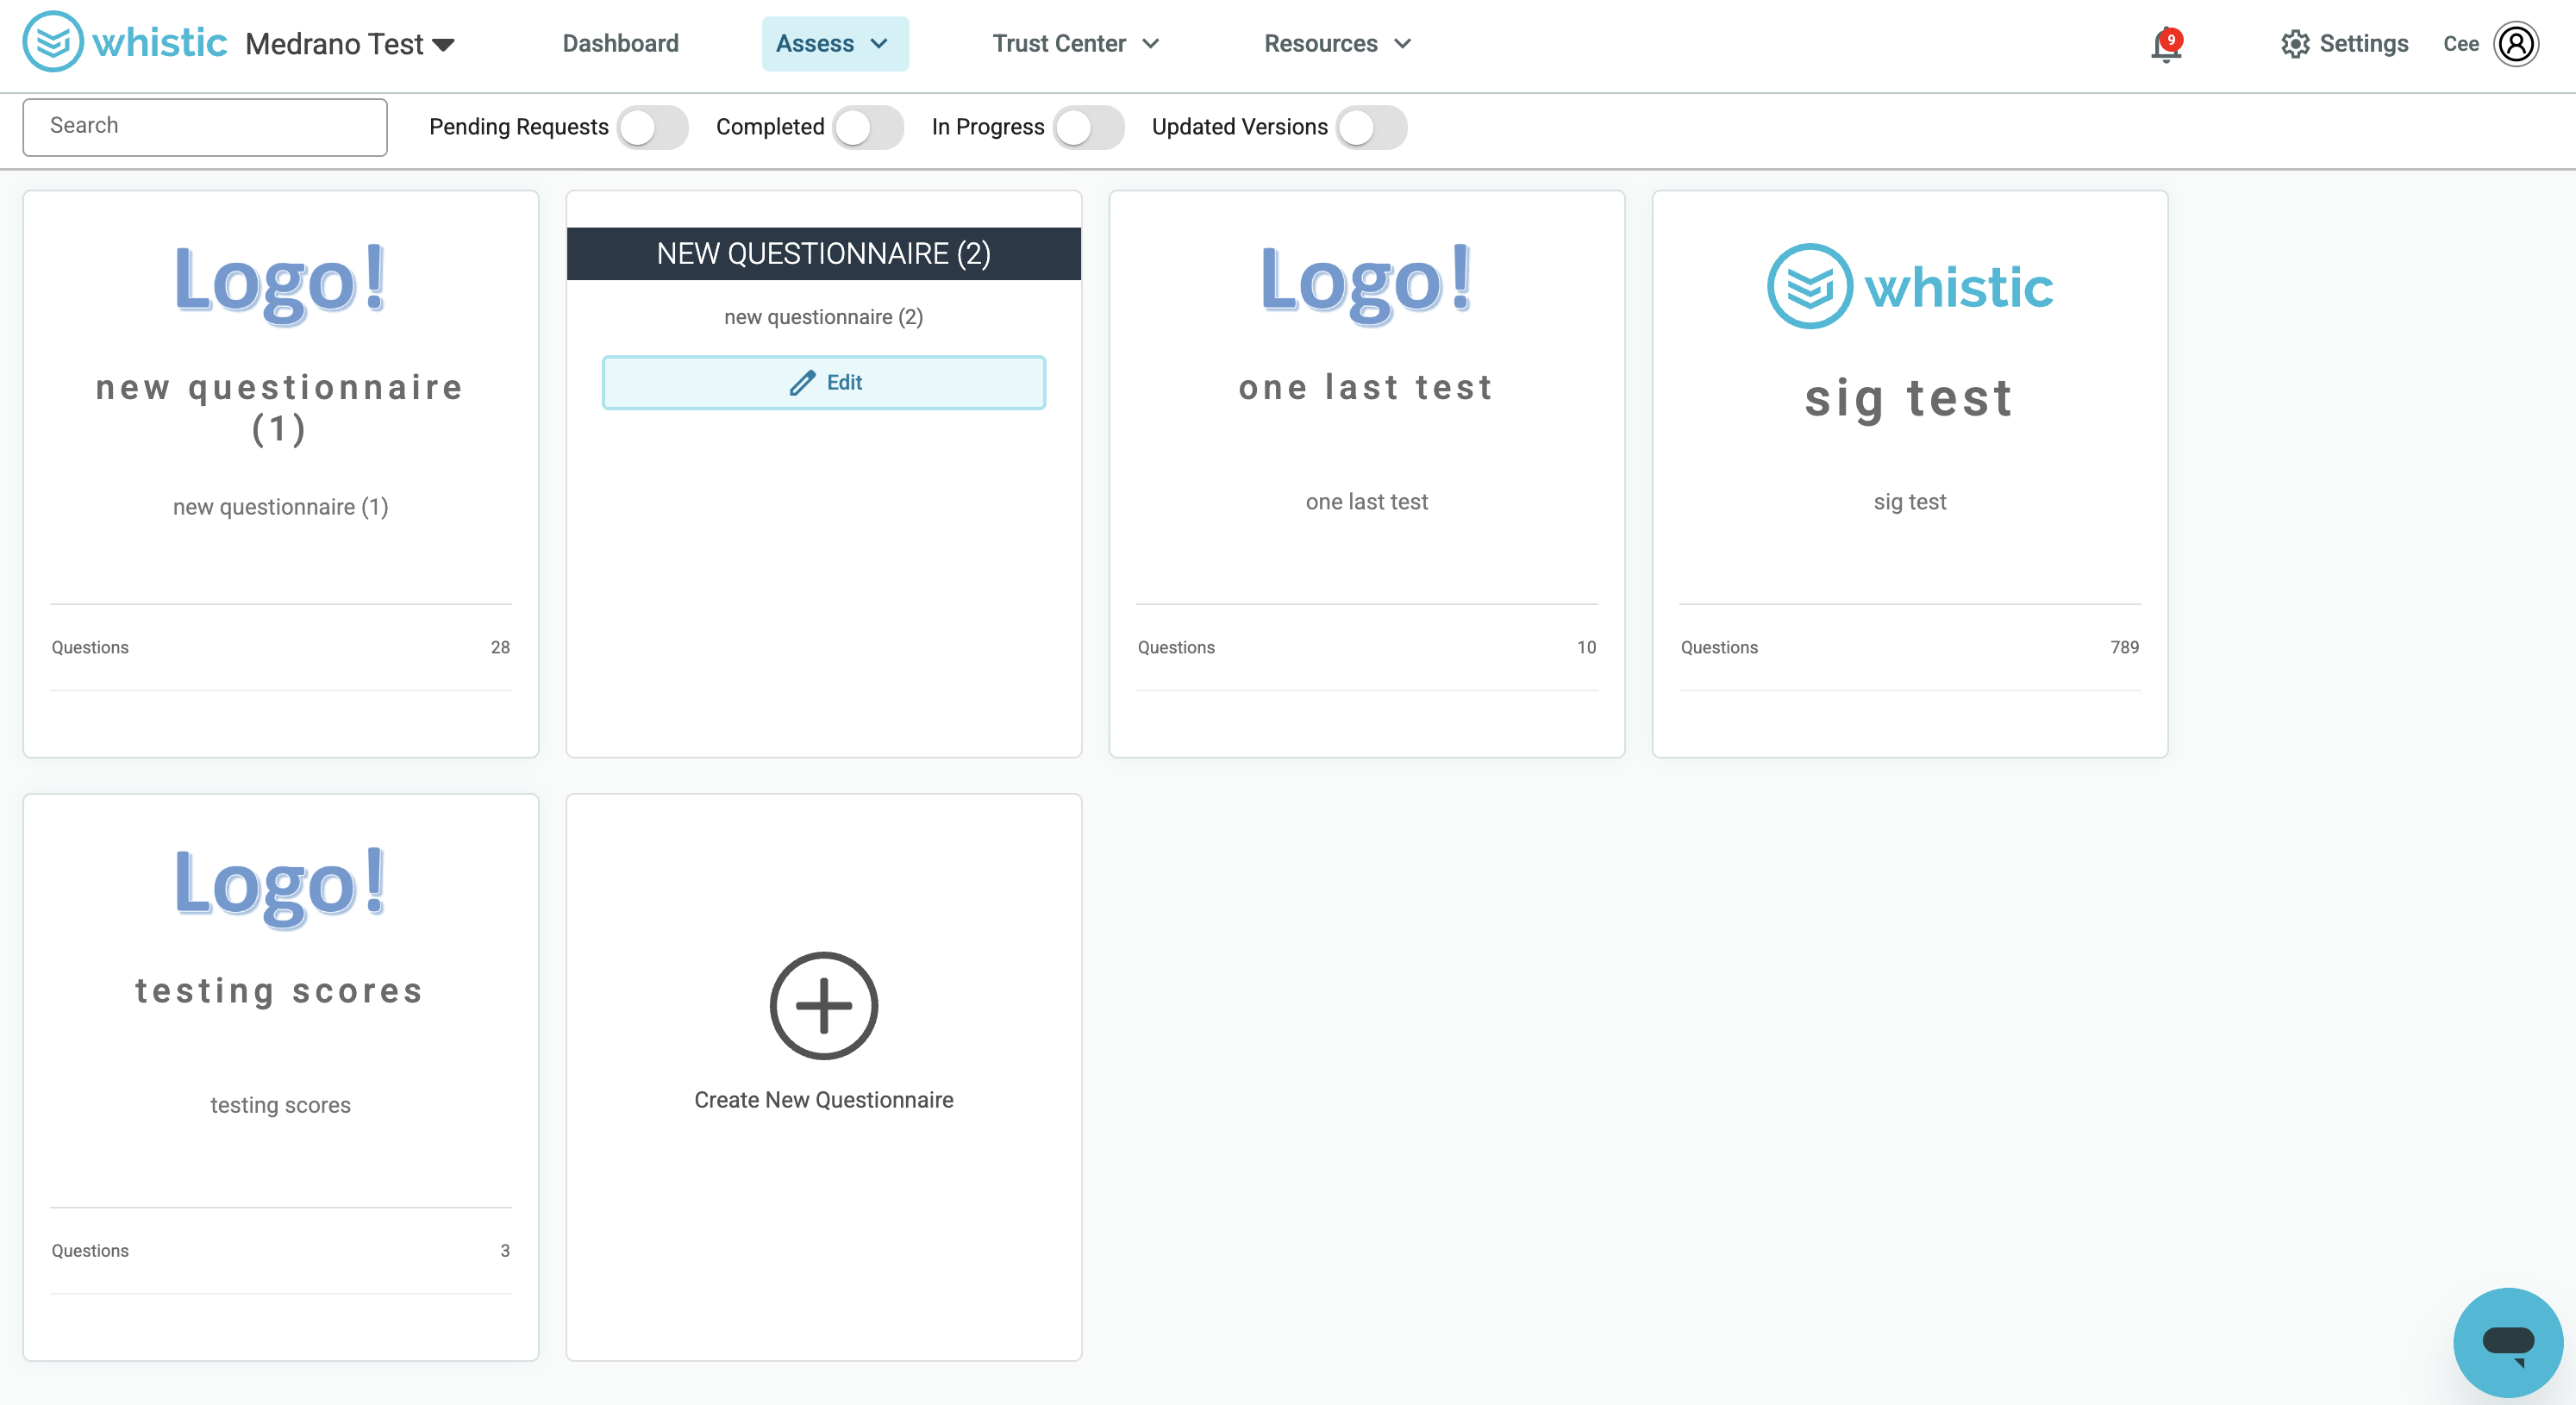Click Create New Questionnaire label

(824, 1099)
